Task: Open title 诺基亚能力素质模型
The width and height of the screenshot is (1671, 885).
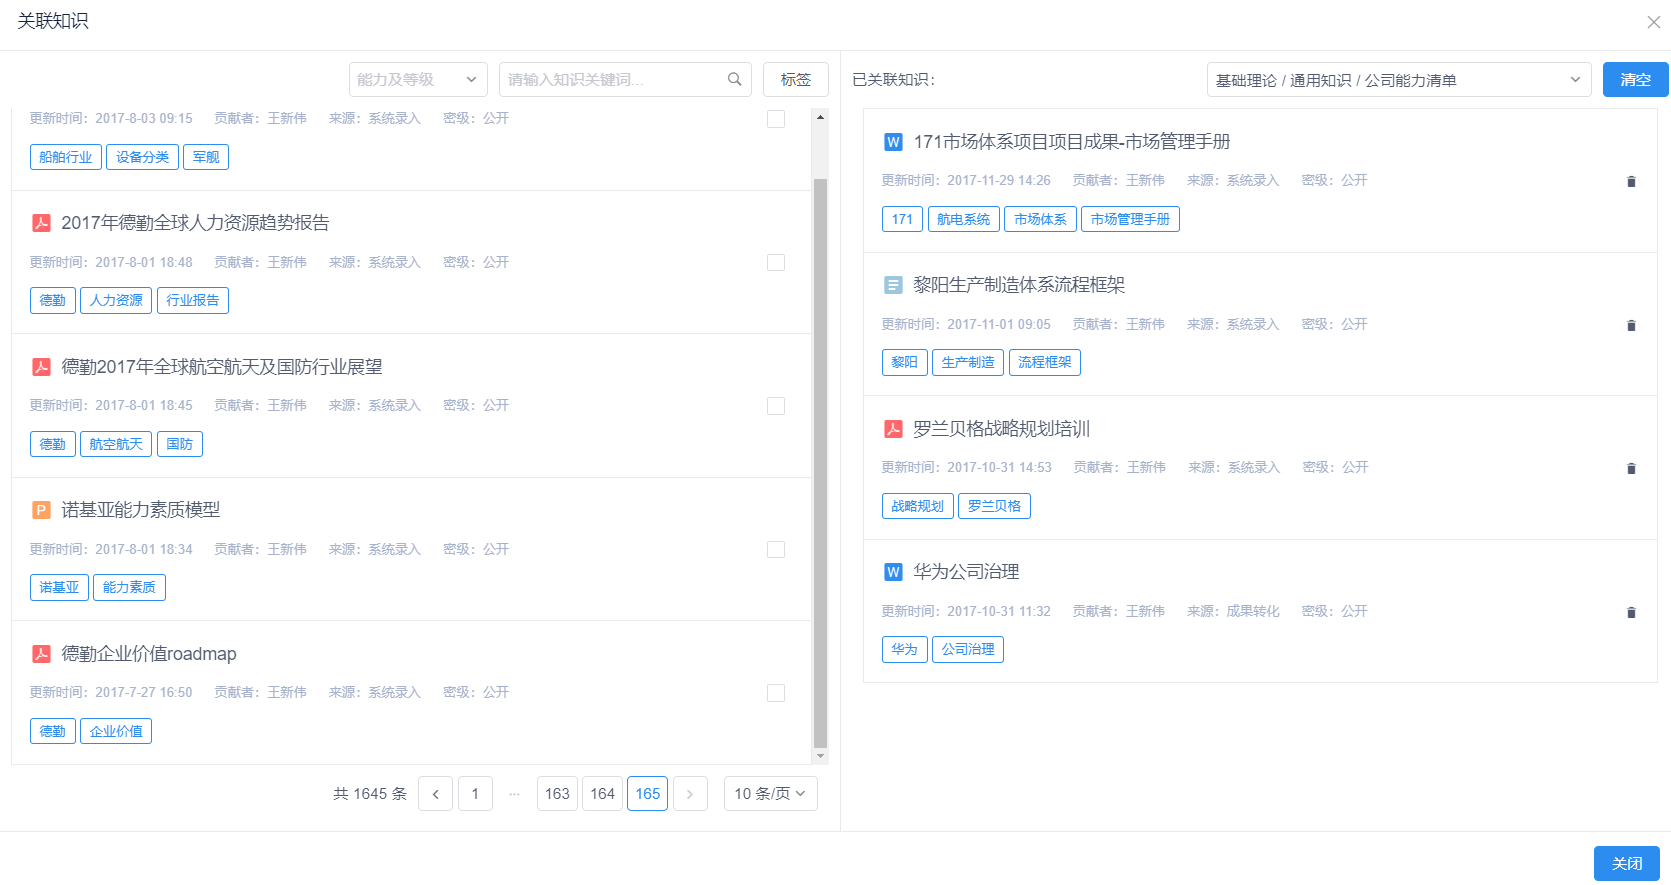Action: 141,510
